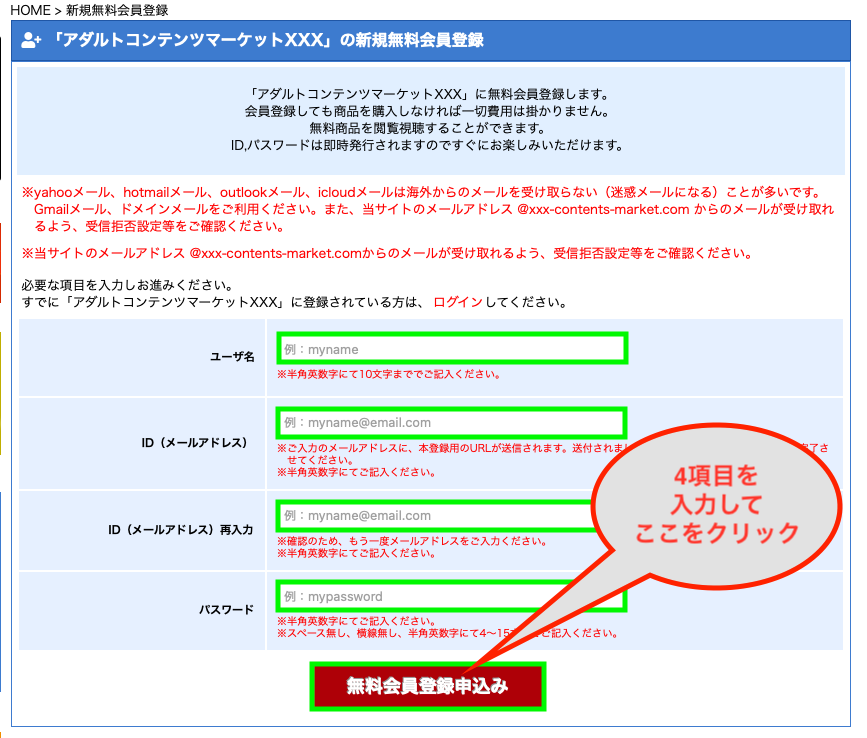Click the パスワード row label
The width and height of the screenshot is (867, 738).
[x=225, y=609]
